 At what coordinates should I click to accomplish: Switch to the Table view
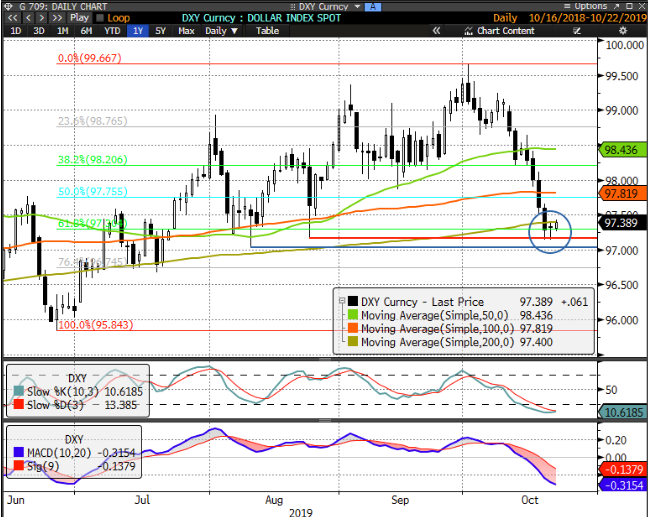coord(267,31)
